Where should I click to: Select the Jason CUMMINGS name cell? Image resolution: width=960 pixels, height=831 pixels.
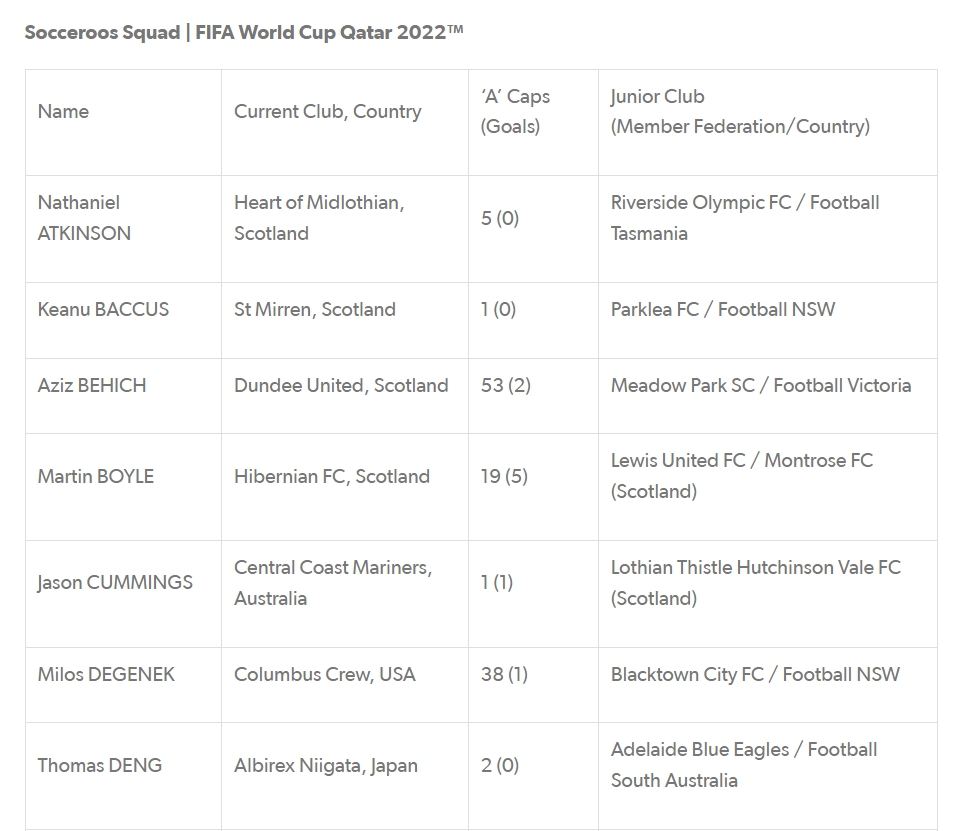click(x=115, y=583)
